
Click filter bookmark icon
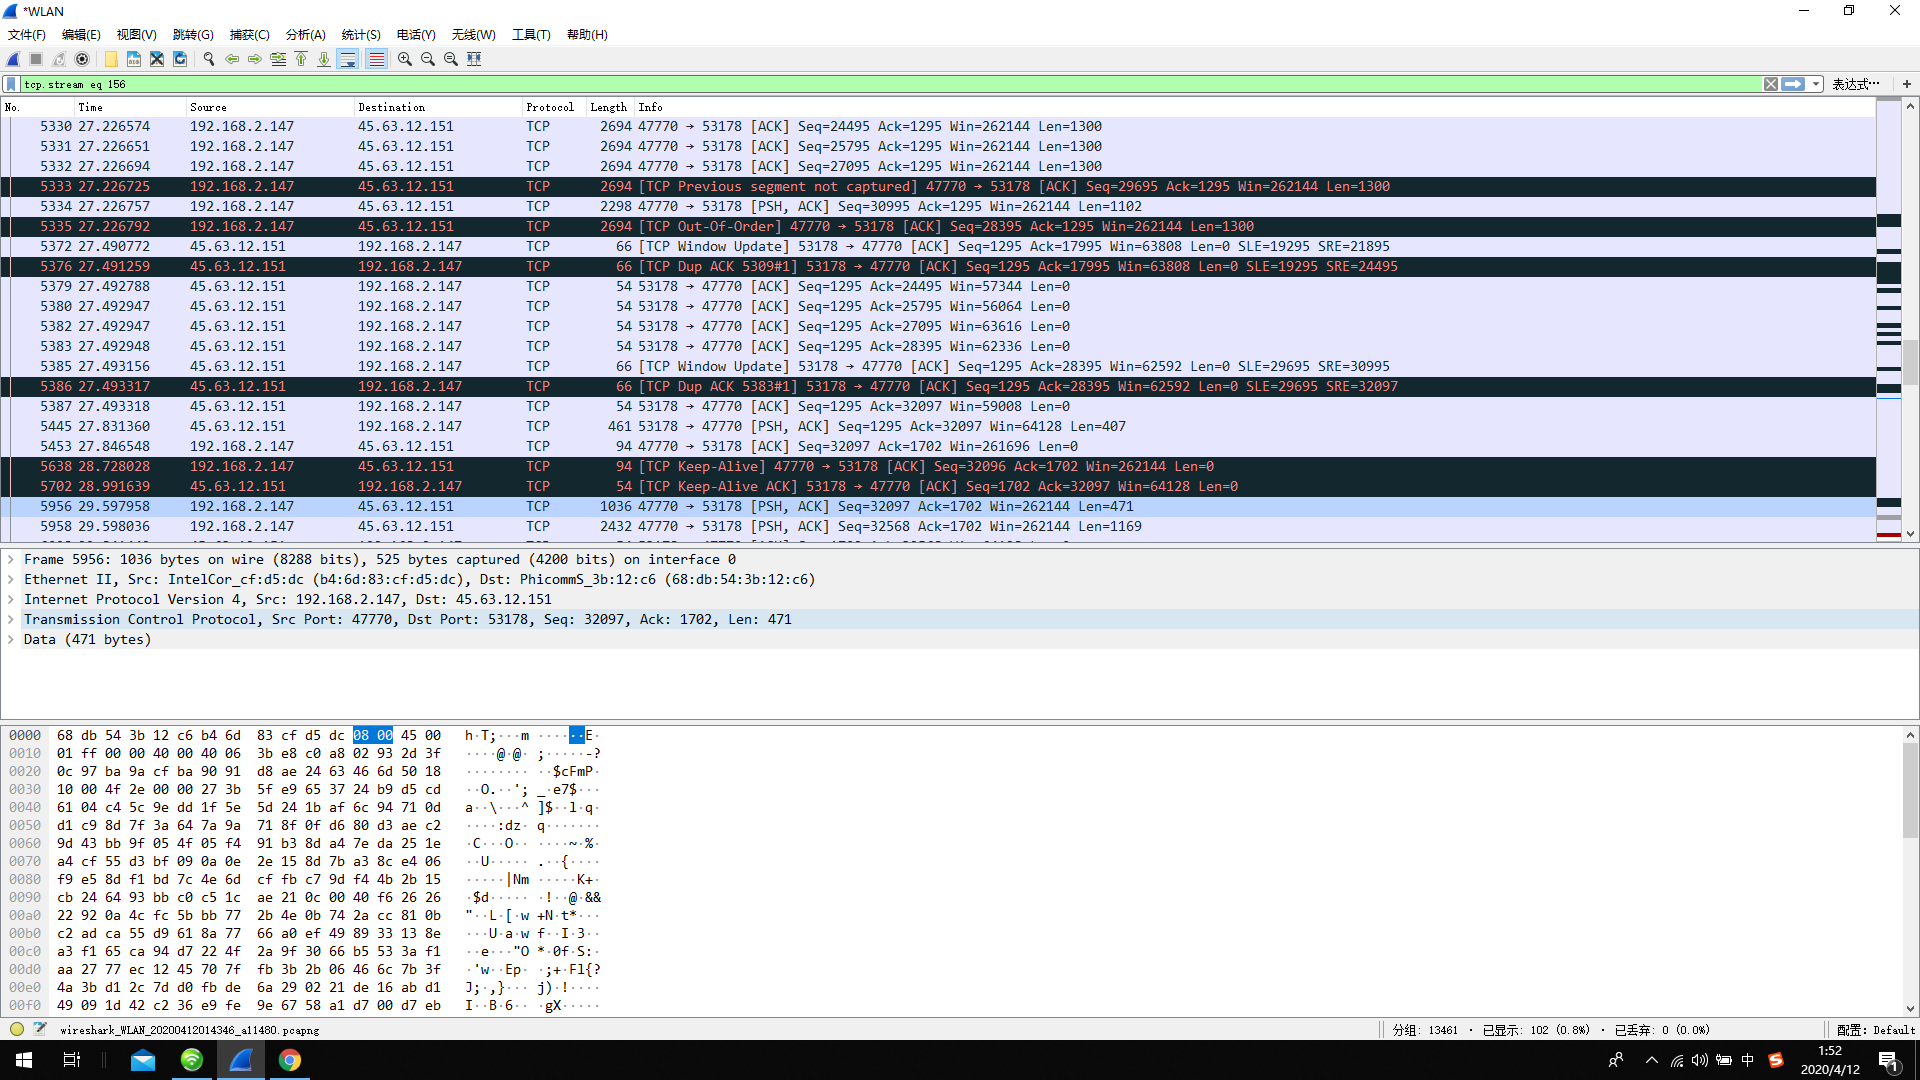tap(11, 84)
